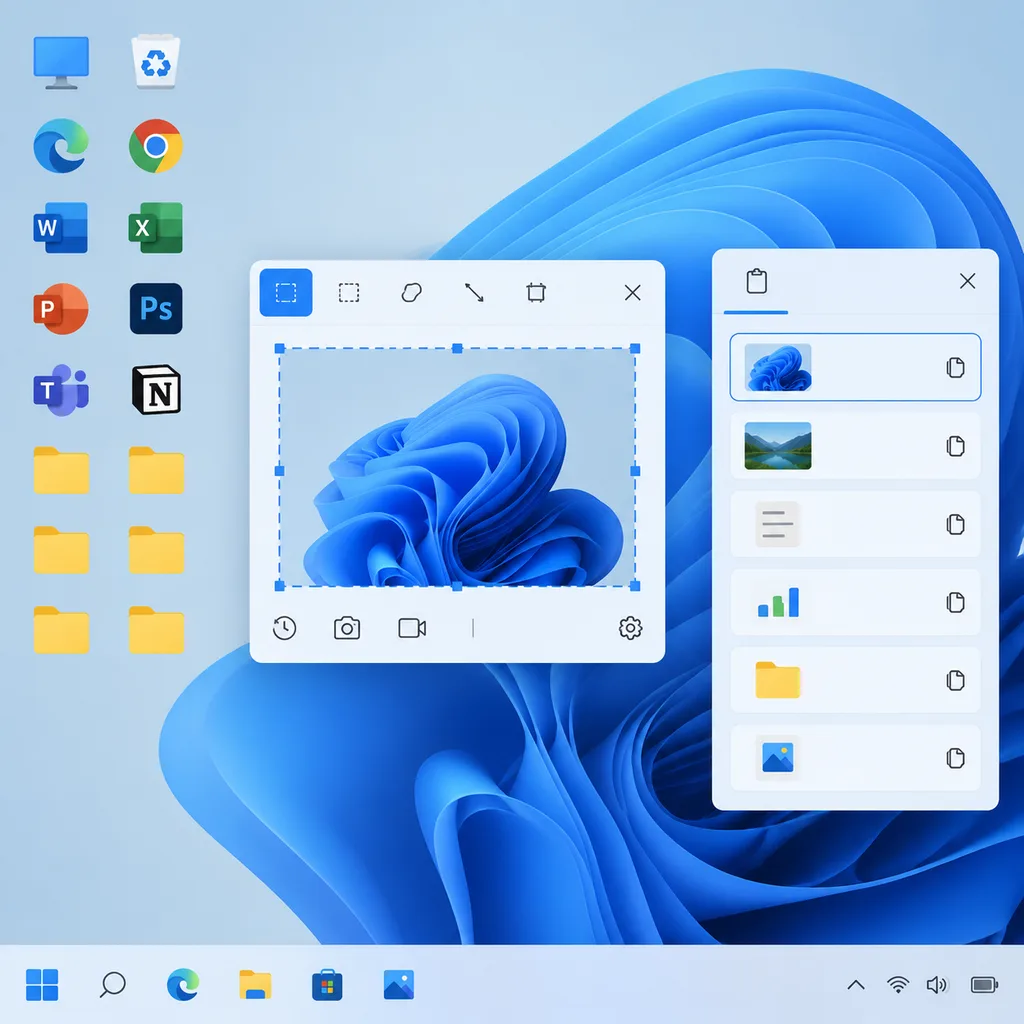Expand hidden system tray icons chevron
Viewport: 1024px width, 1024px height.
pos(856,985)
